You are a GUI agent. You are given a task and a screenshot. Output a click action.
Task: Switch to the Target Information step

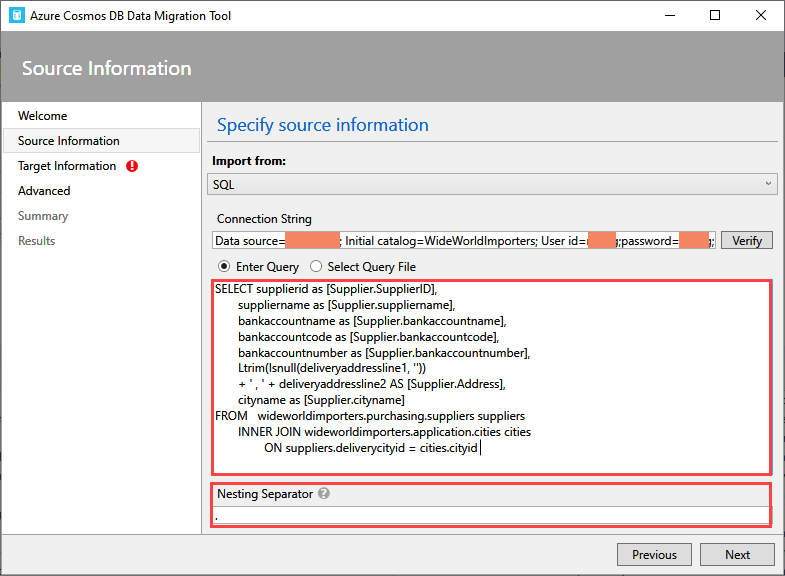tap(67, 166)
